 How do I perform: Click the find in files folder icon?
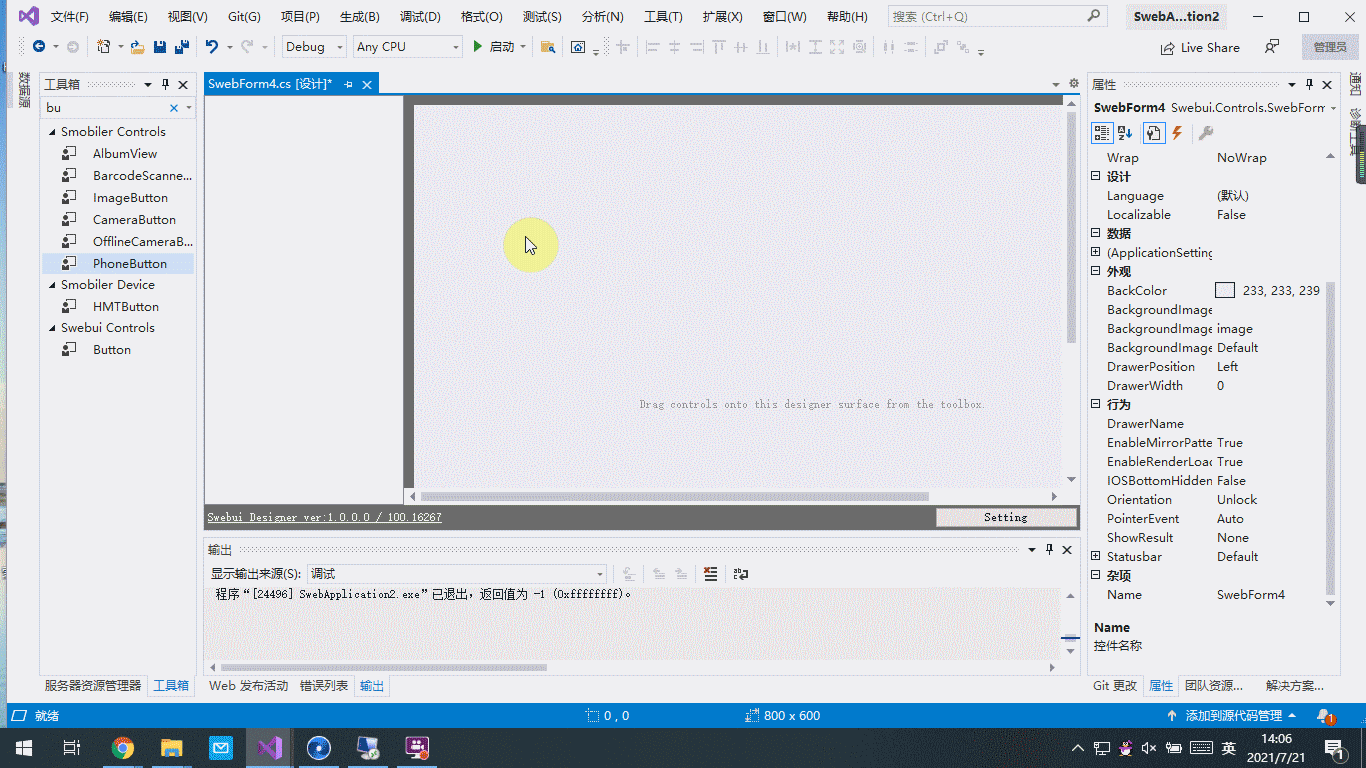click(x=548, y=47)
